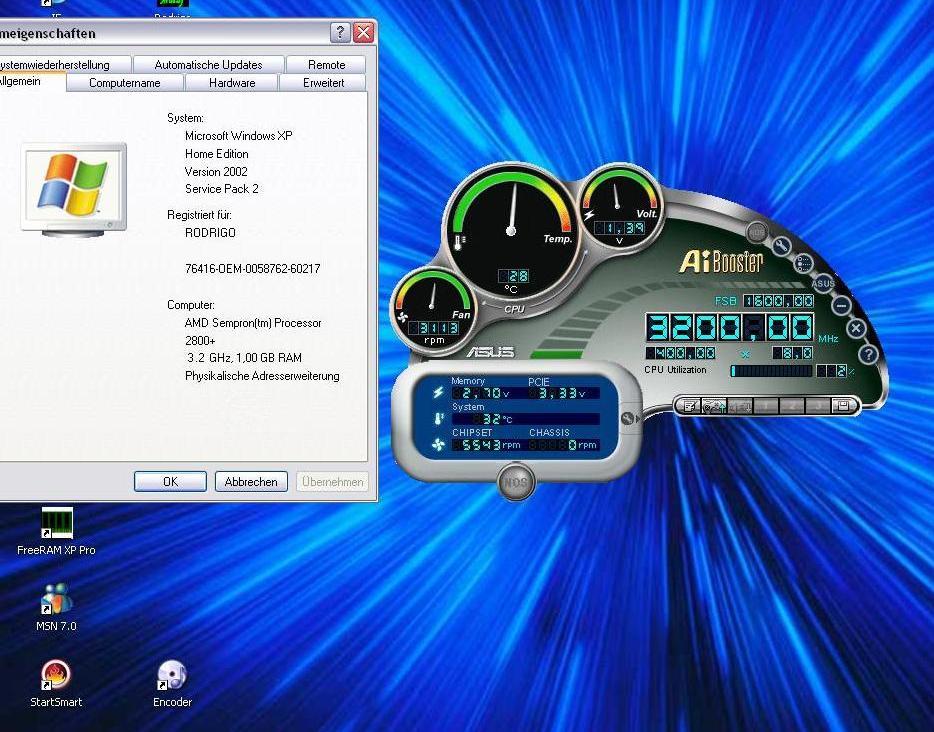Click the thermometer icon on the Temp gauge
Image resolution: width=934 pixels, height=732 pixels.
(460, 241)
